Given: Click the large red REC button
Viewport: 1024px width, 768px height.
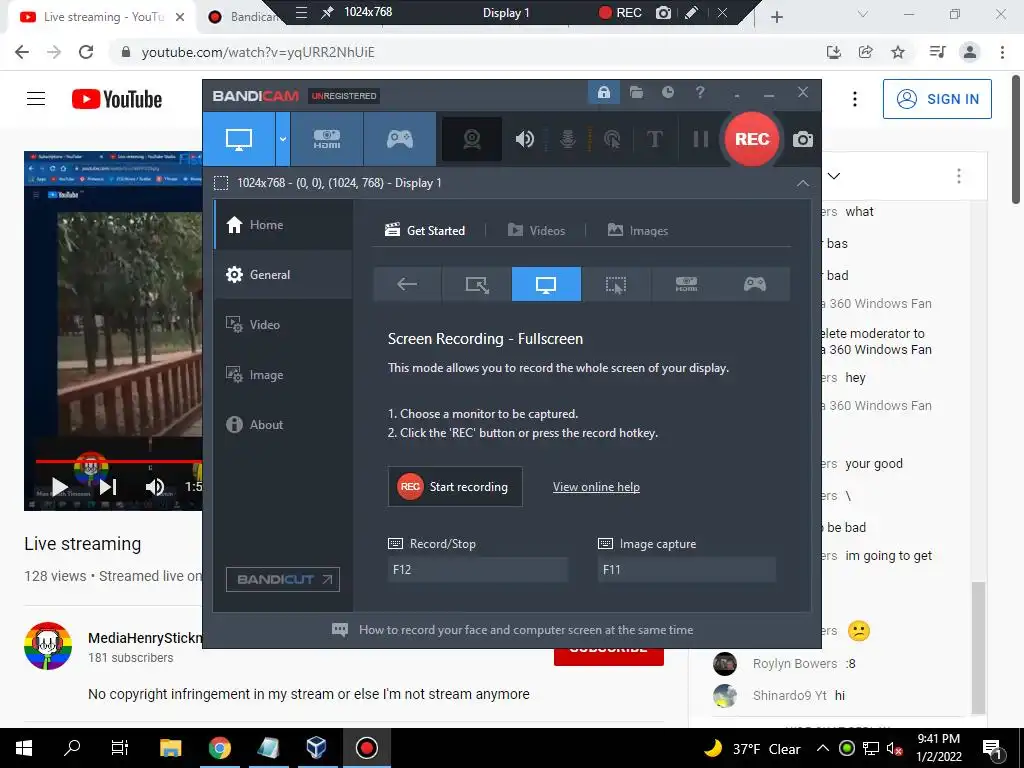Looking at the screenshot, I should click(x=752, y=139).
